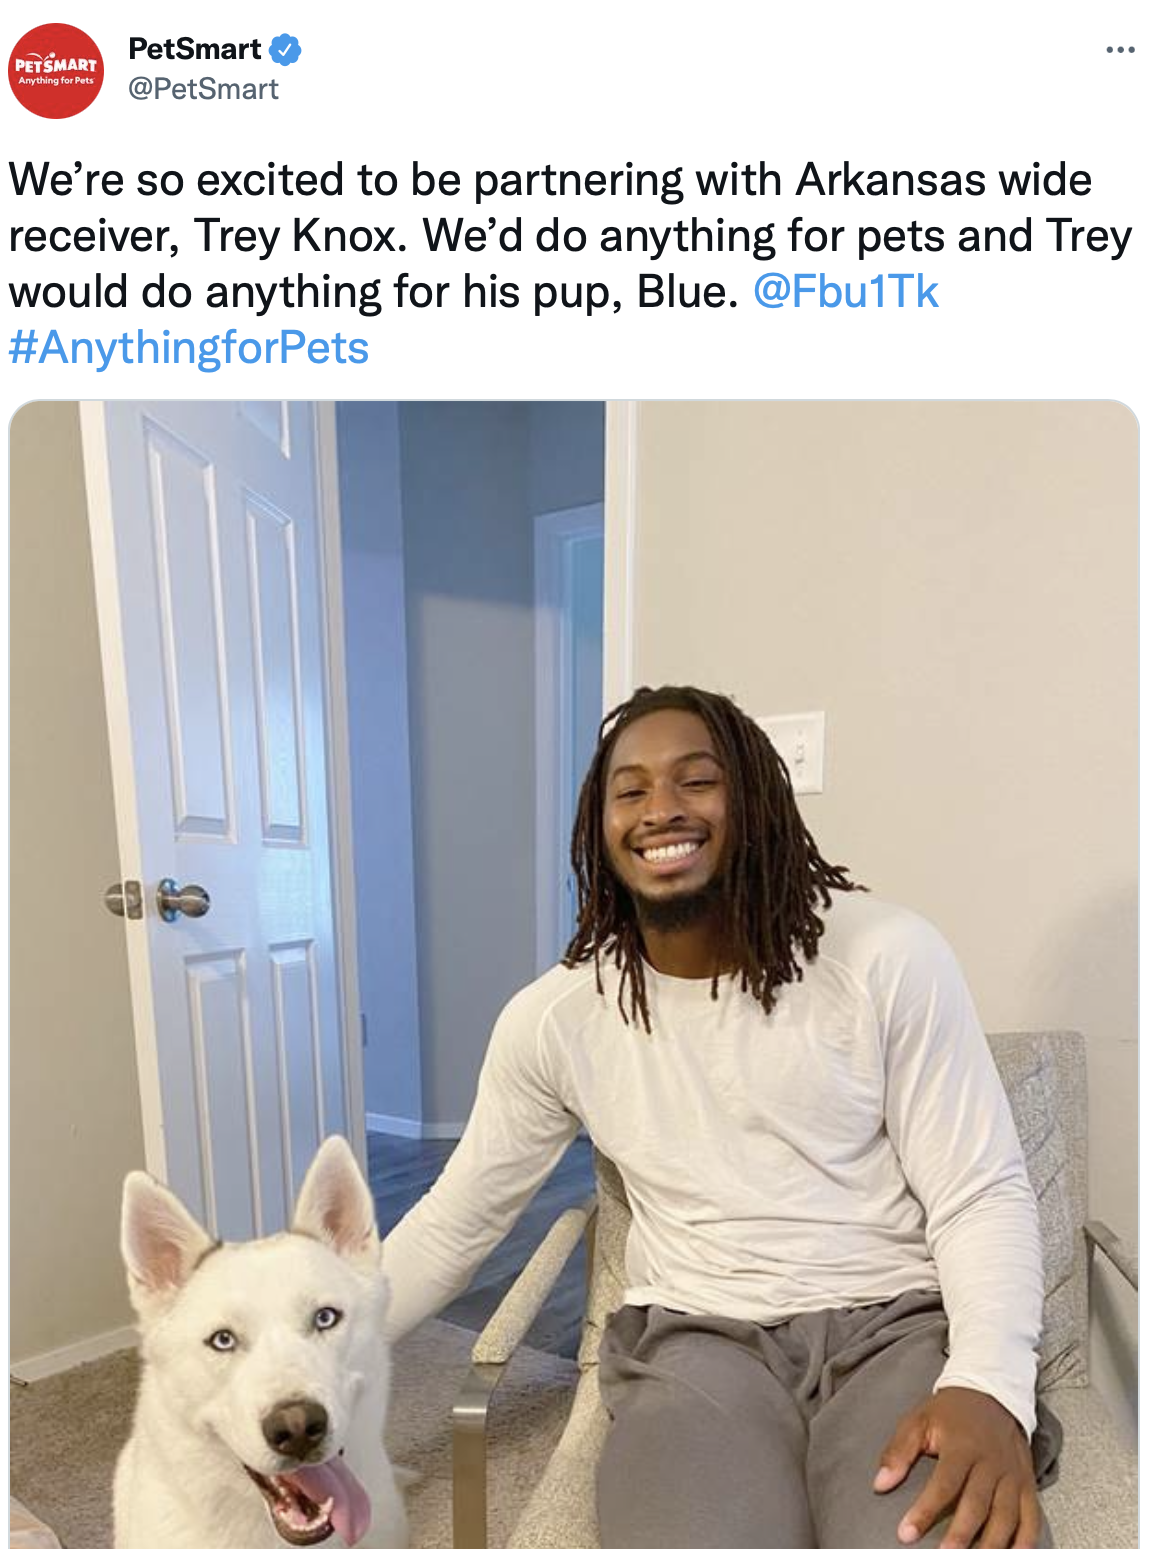The height and width of the screenshot is (1549, 1157).
Task: Click the @PetSmart handle
Action: click(x=203, y=89)
